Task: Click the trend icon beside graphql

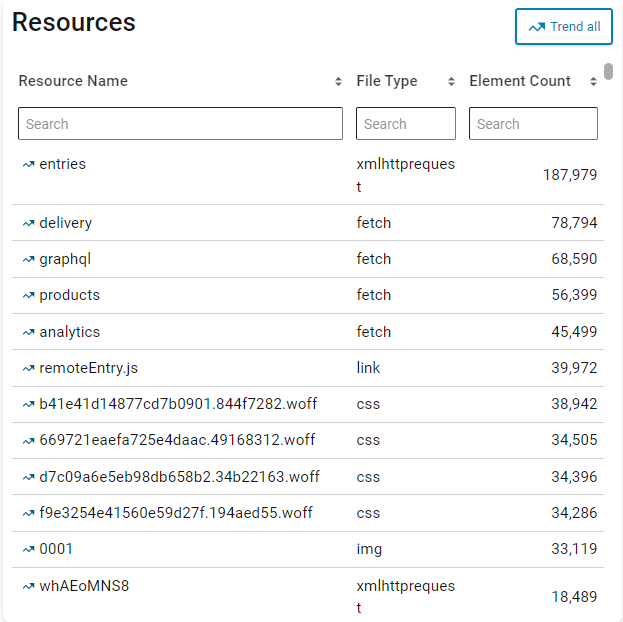Action: point(29,260)
